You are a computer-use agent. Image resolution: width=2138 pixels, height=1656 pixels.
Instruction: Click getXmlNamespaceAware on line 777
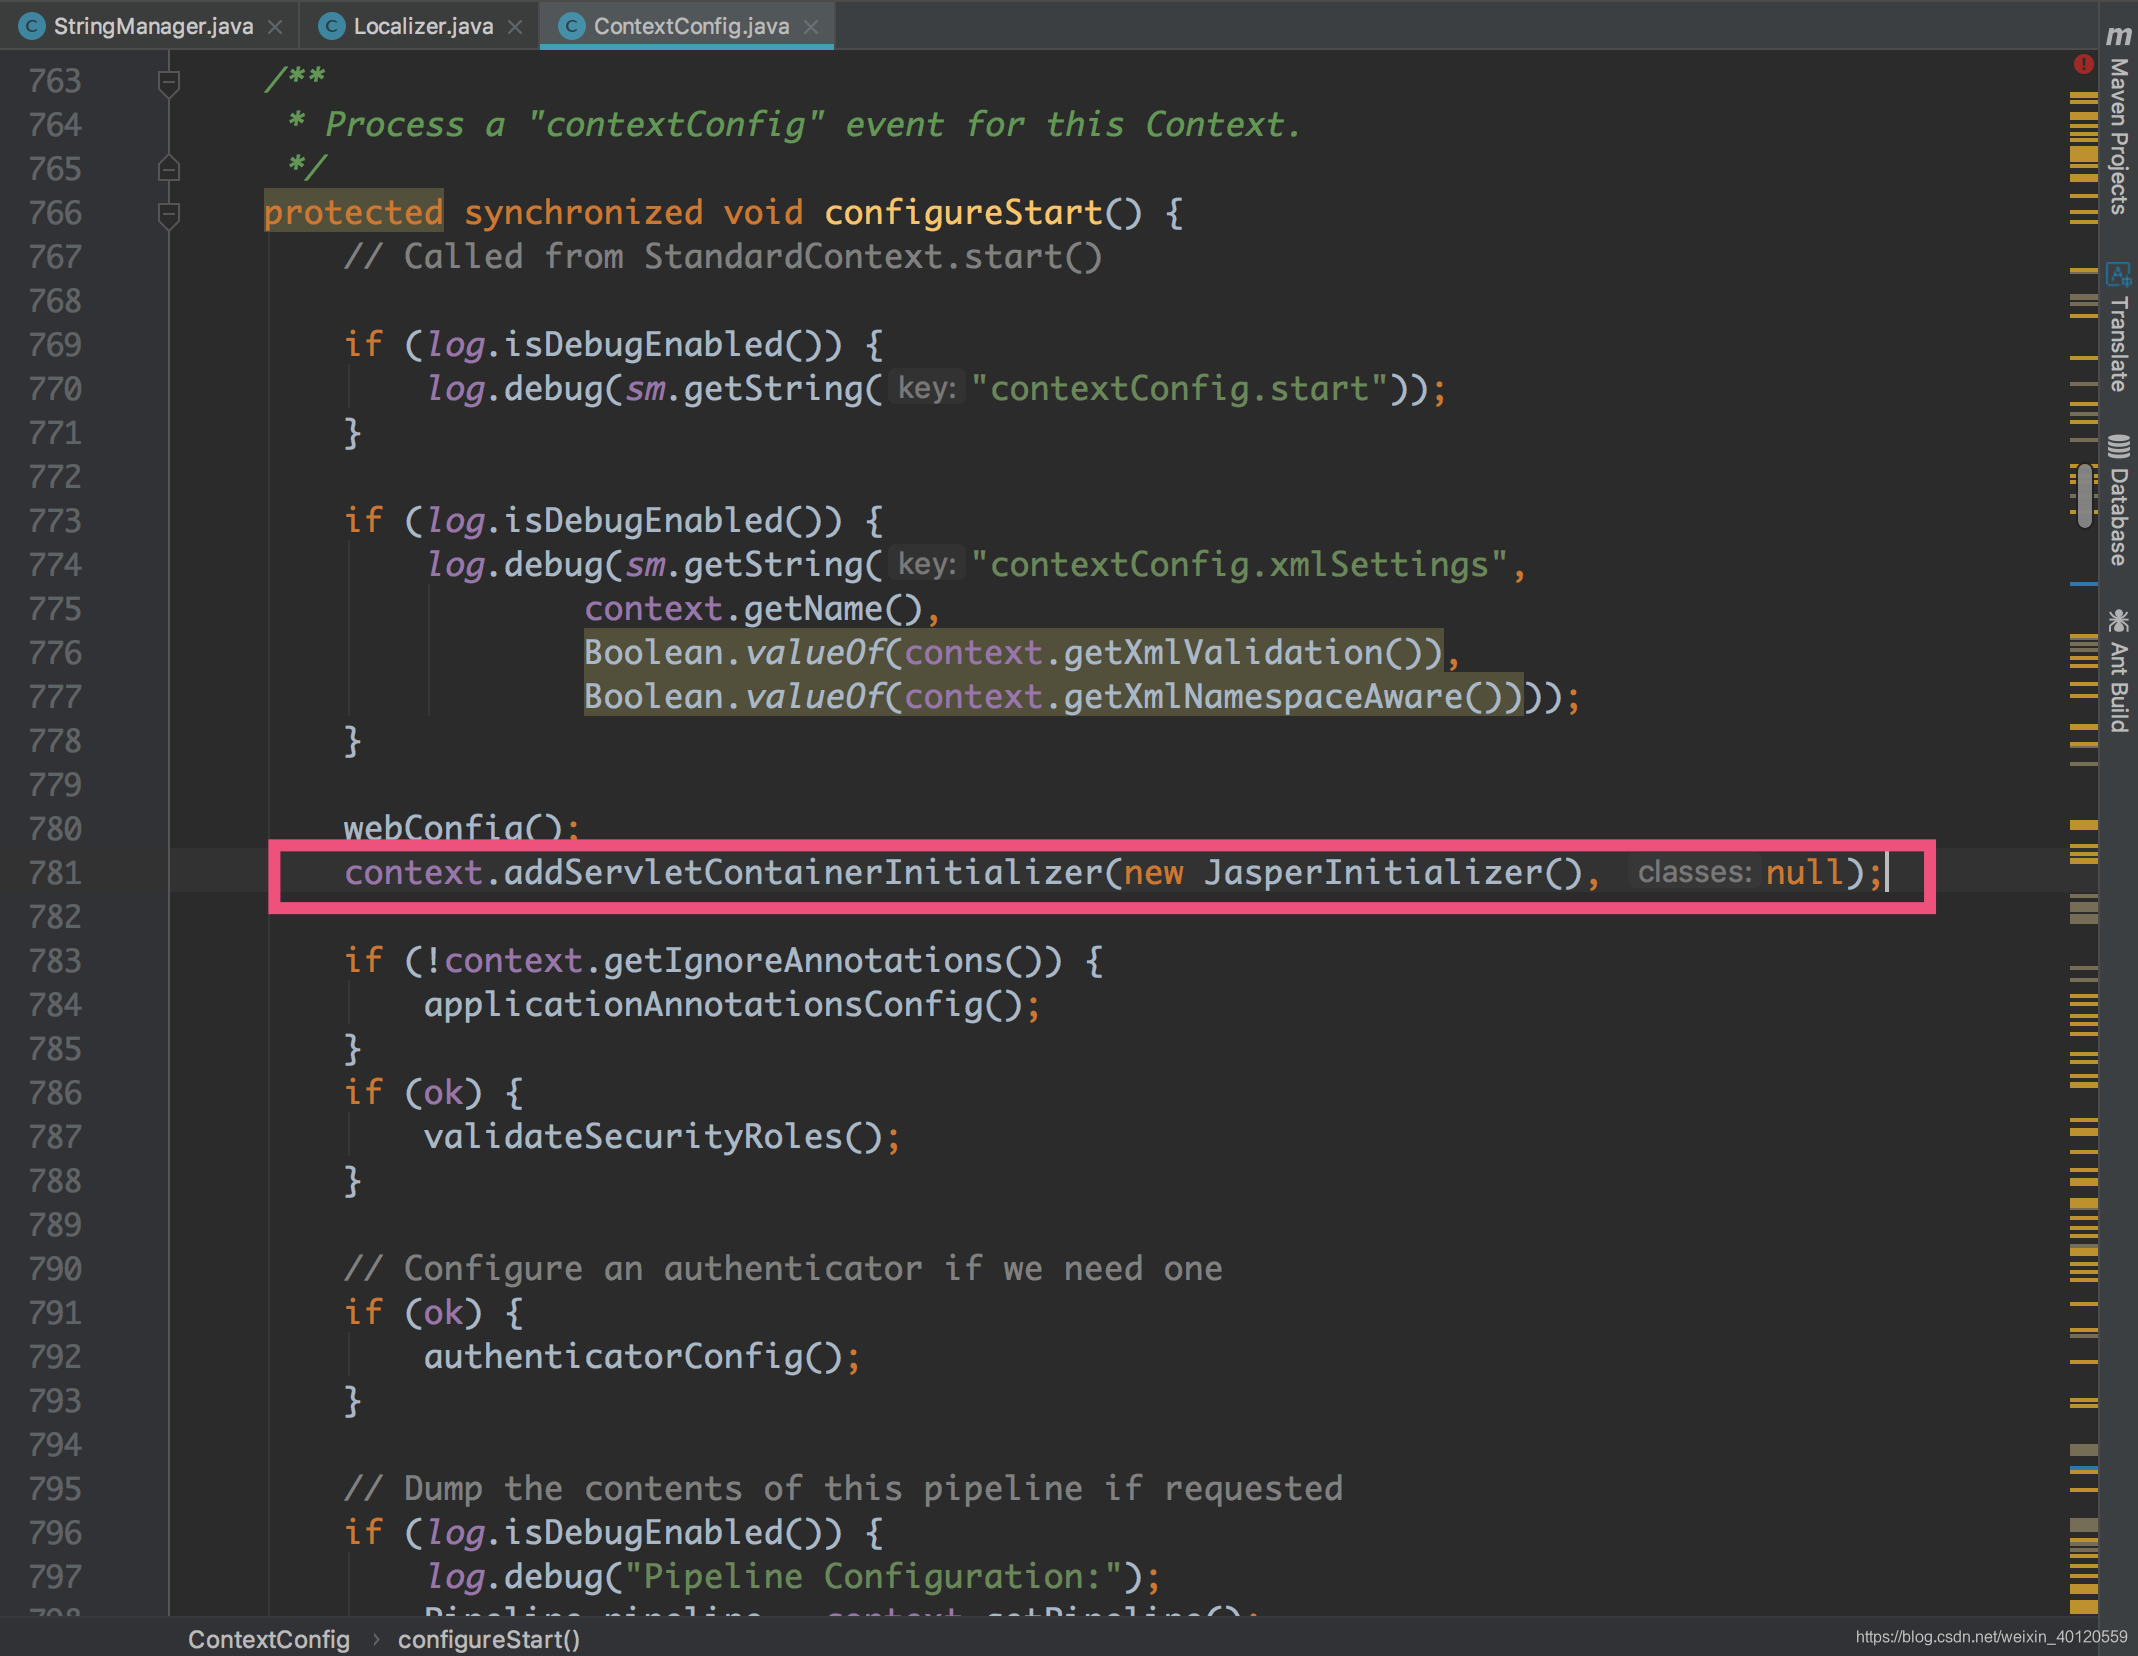[x=1263, y=696]
